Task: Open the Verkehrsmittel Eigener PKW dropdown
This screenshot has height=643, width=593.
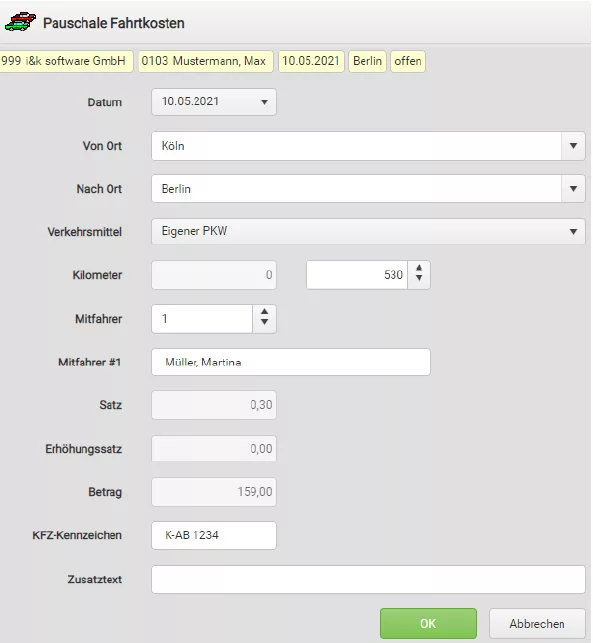Action: click(368, 231)
